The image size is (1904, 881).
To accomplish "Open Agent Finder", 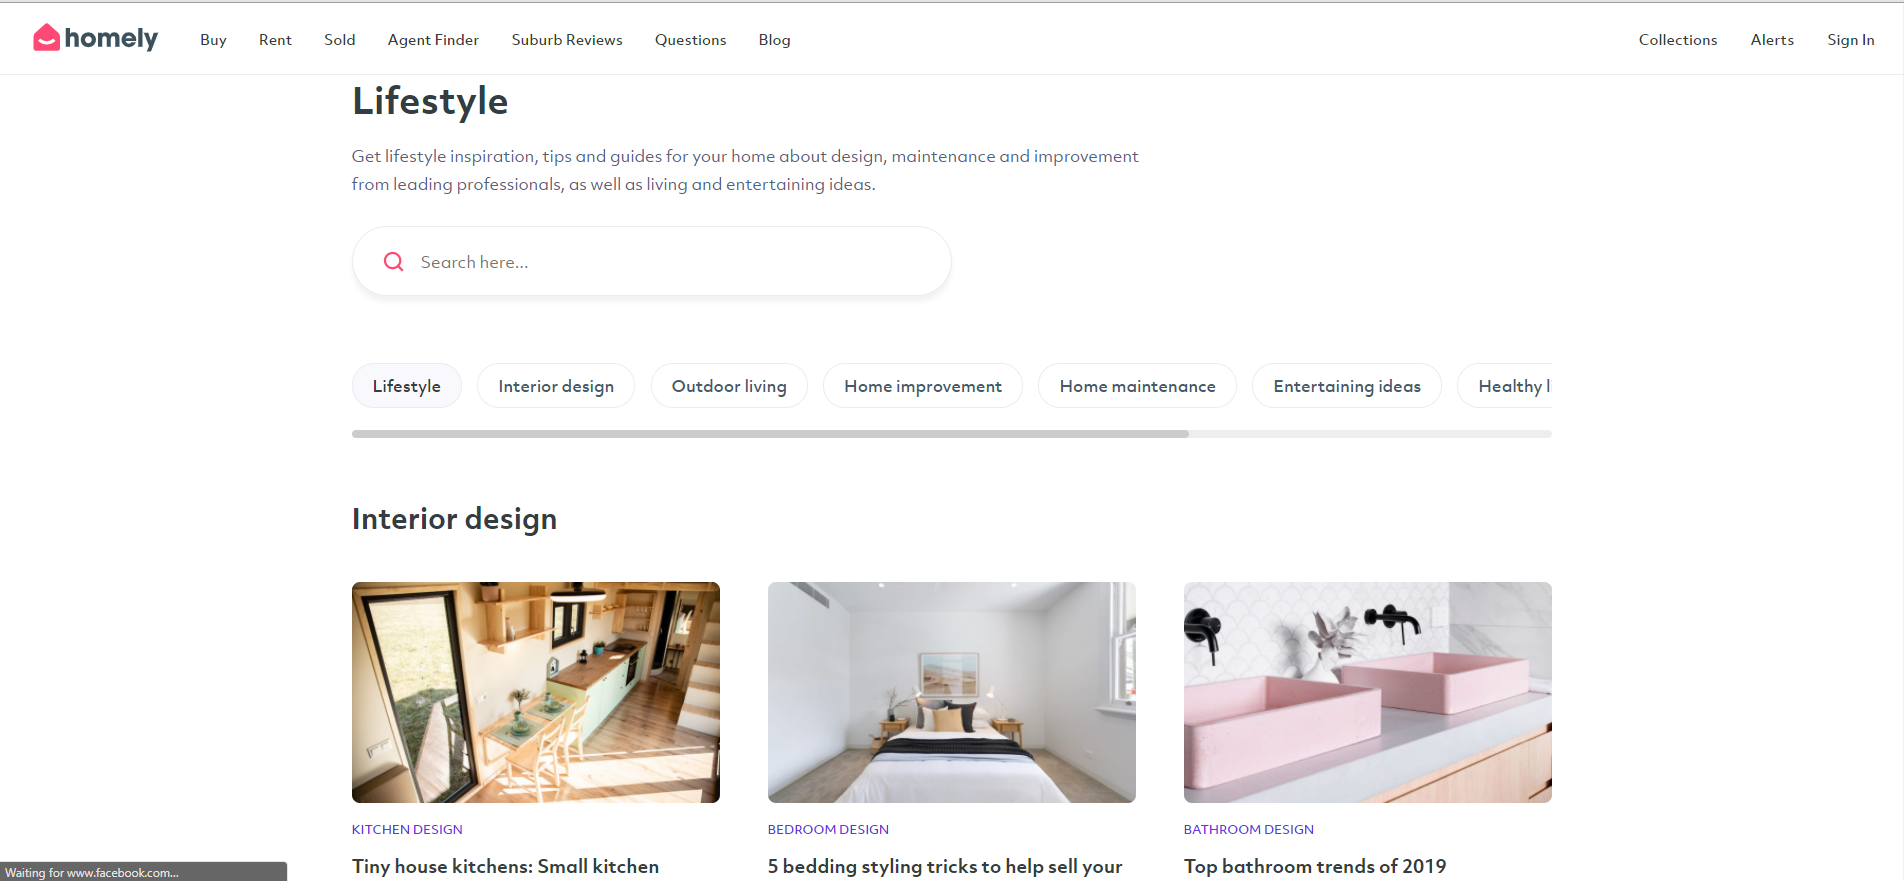I will coord(433,40).
